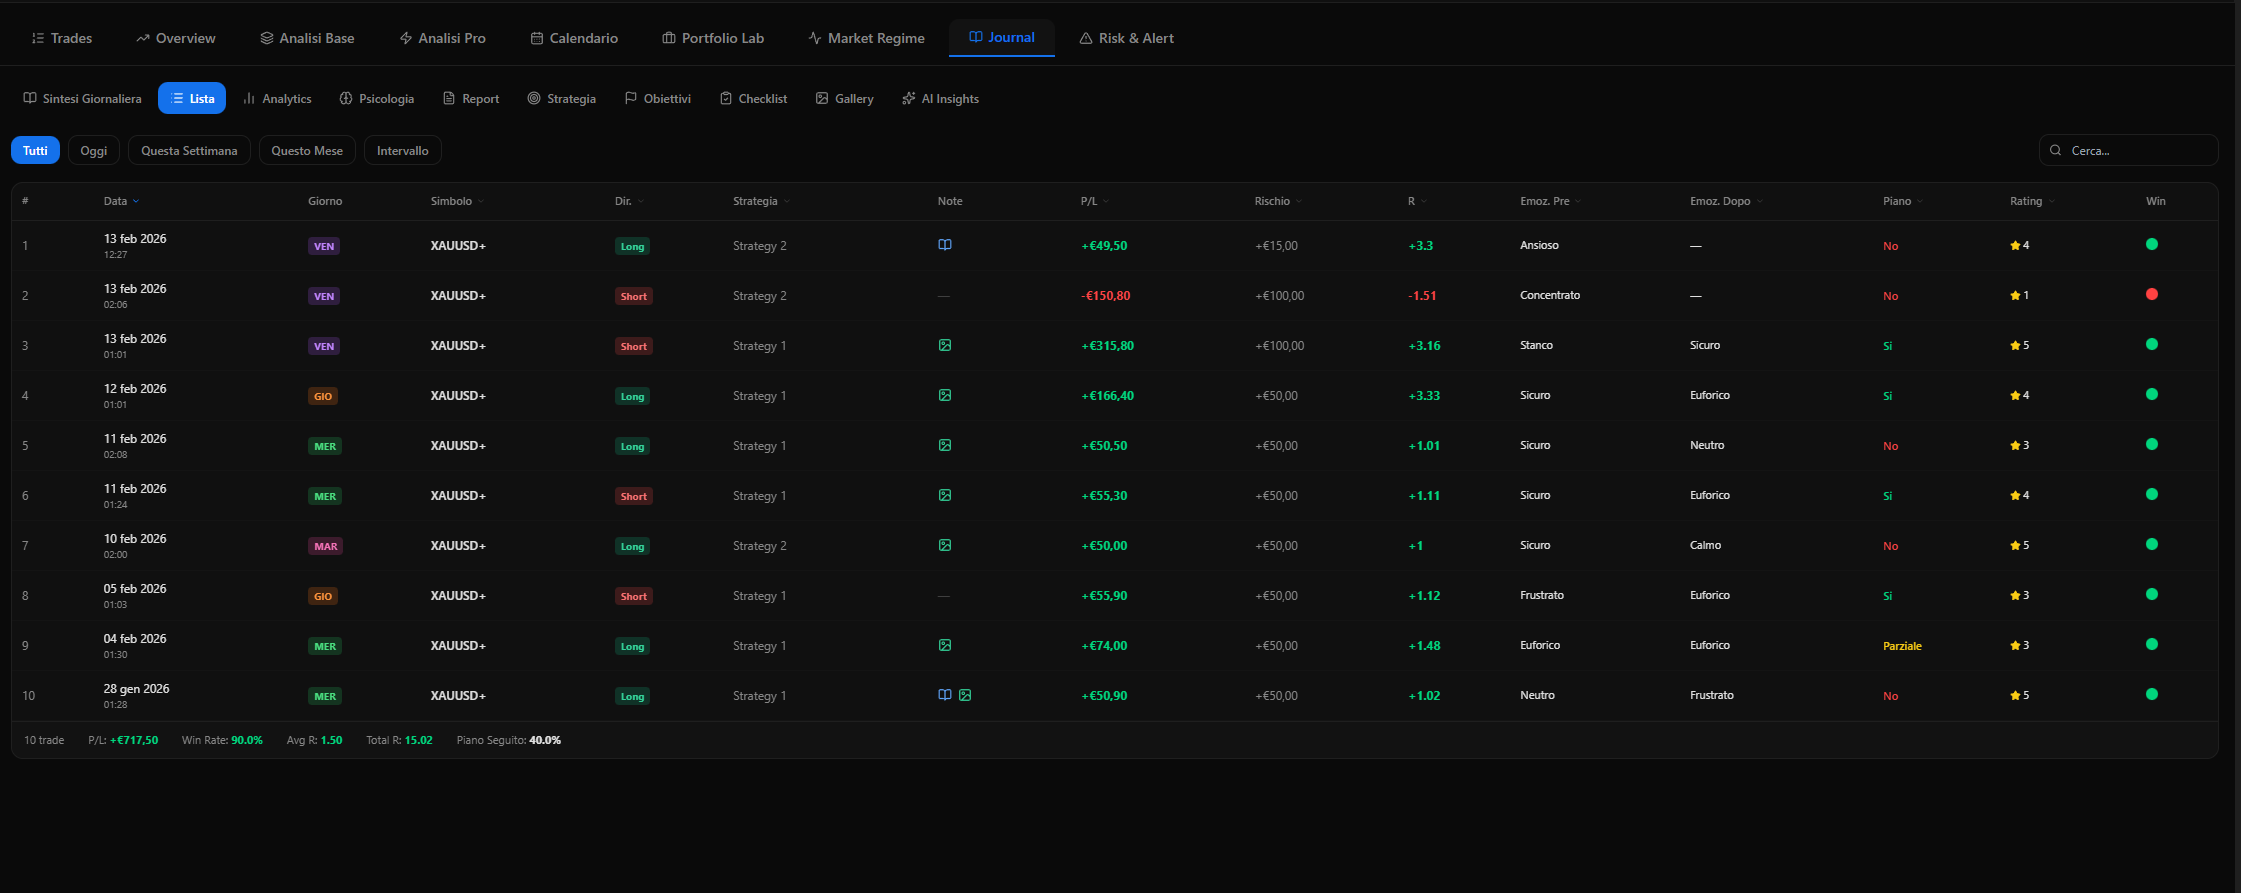Toggle the Oggi date filter
Viewport: 2241px width, 893px height.
coord(94,151)
